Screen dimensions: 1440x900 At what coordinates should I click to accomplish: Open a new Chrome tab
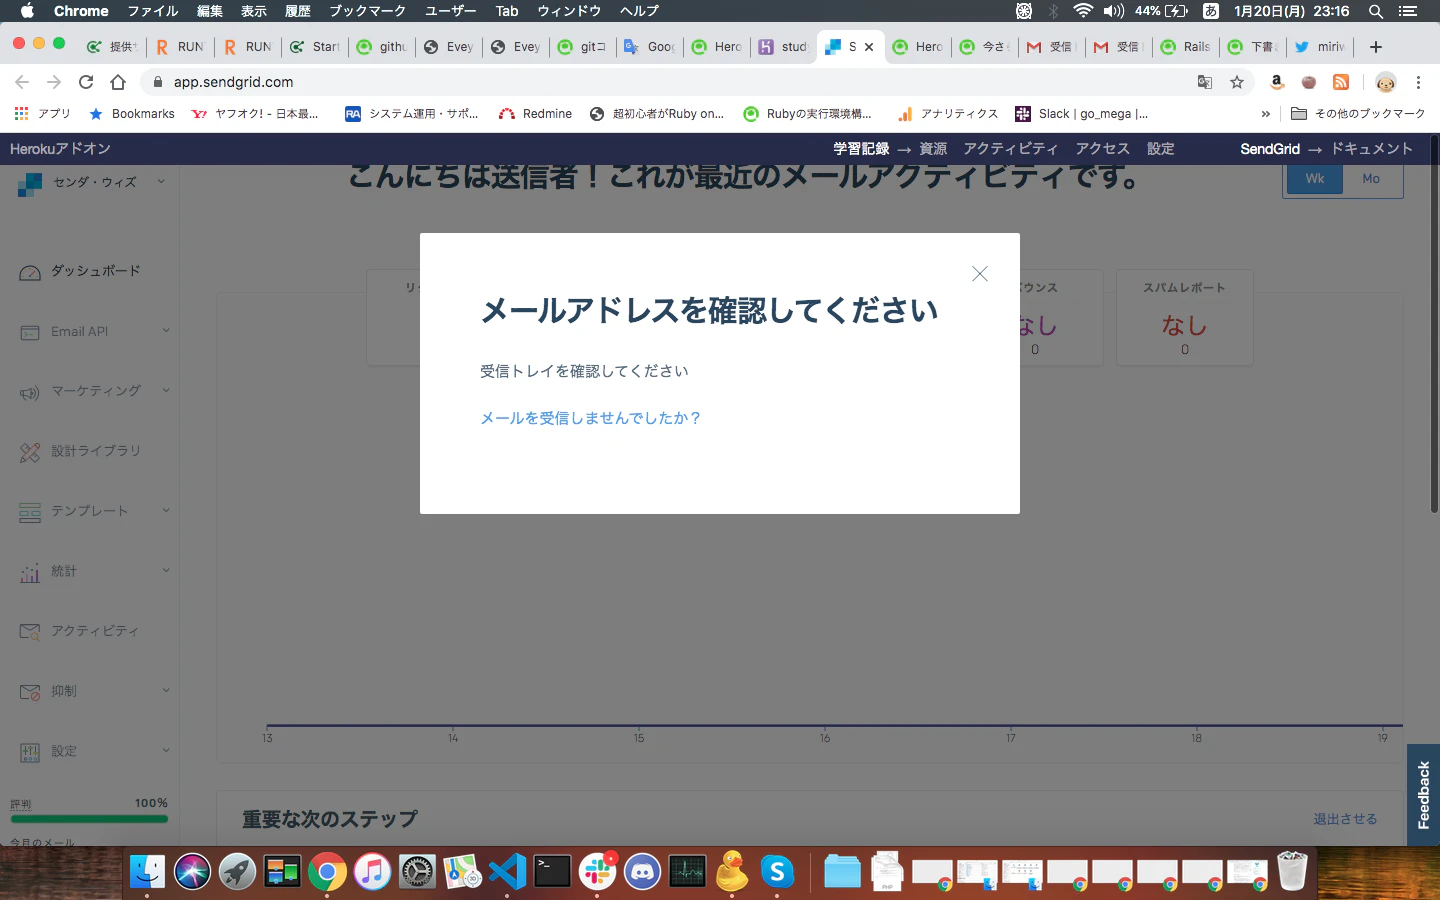pos(1376,47)
